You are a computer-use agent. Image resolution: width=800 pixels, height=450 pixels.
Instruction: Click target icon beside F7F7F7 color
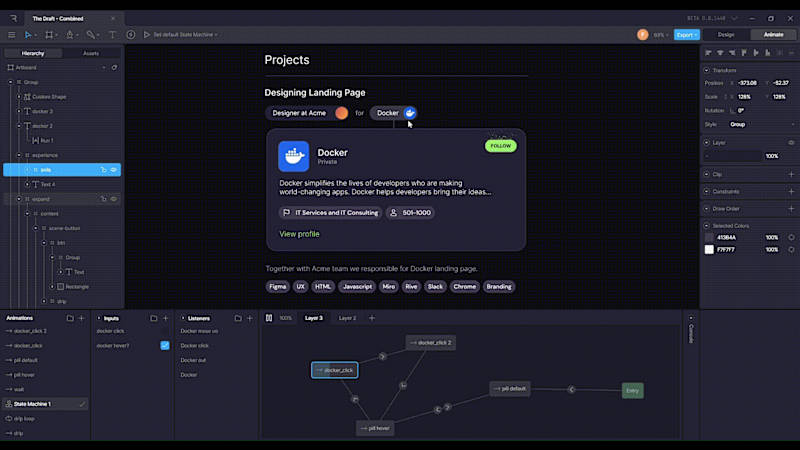(791, 249)
